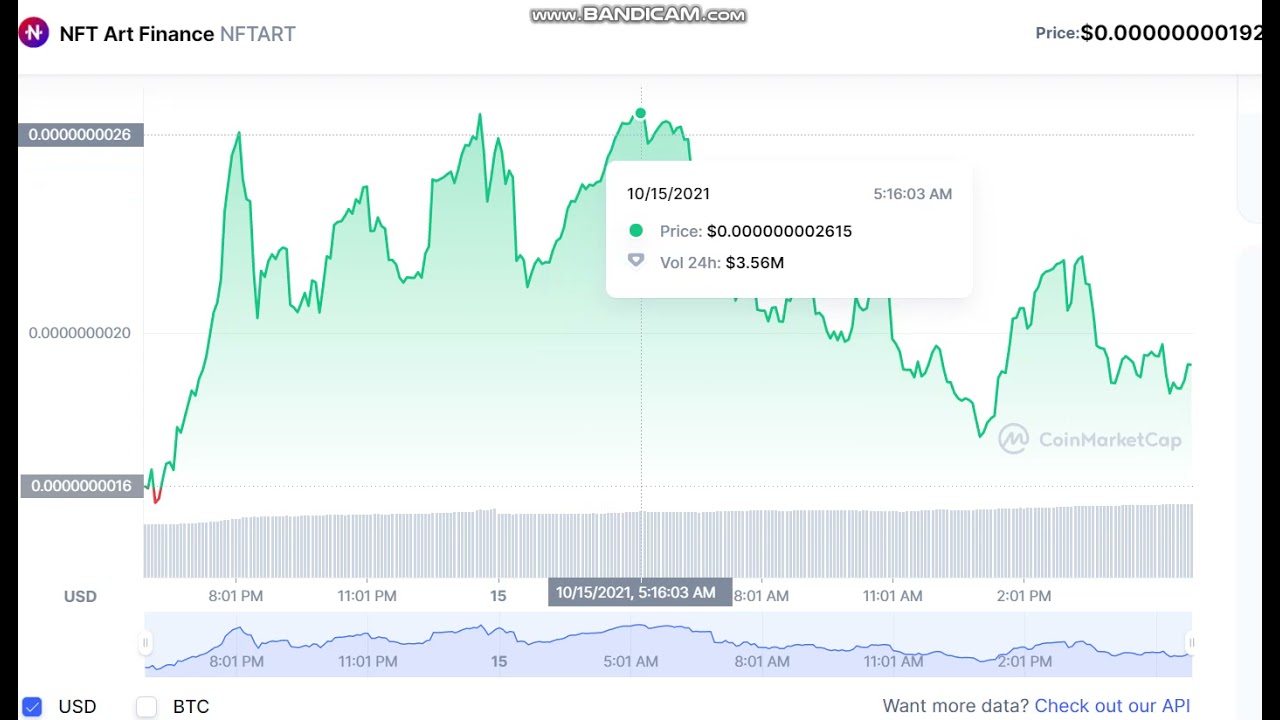Click the green price dot in tooltip
Screen dimensions: 1280x720
(636, 231)
